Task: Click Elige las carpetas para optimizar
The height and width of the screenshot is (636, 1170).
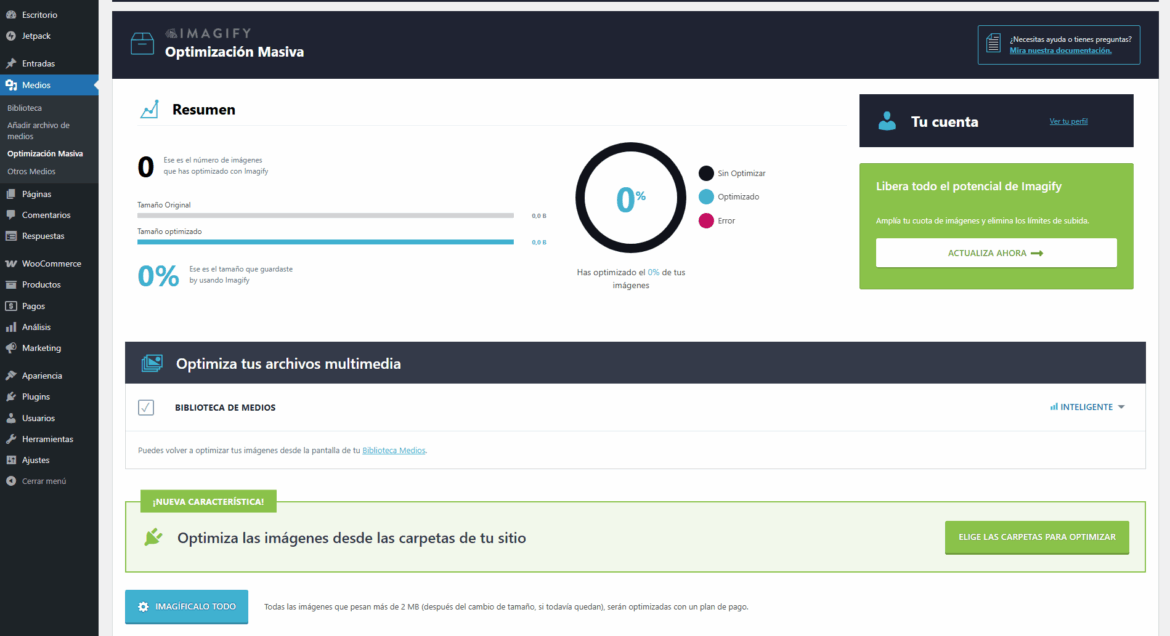Action: 1036,537
